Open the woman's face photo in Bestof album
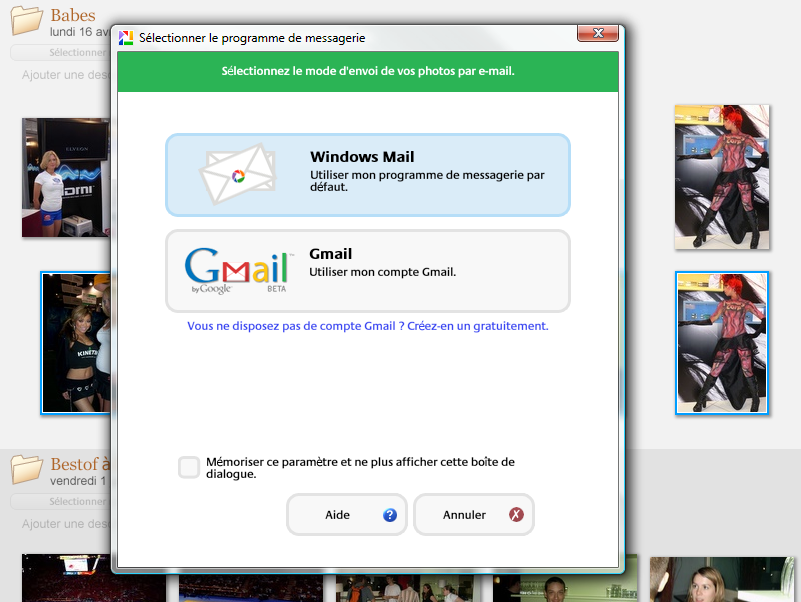801x602 pixels. click(x=722, y=580)
